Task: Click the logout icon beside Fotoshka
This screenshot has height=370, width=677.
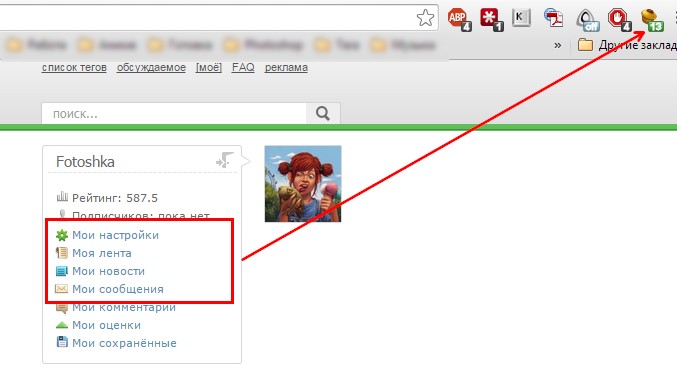Action: 225,160
